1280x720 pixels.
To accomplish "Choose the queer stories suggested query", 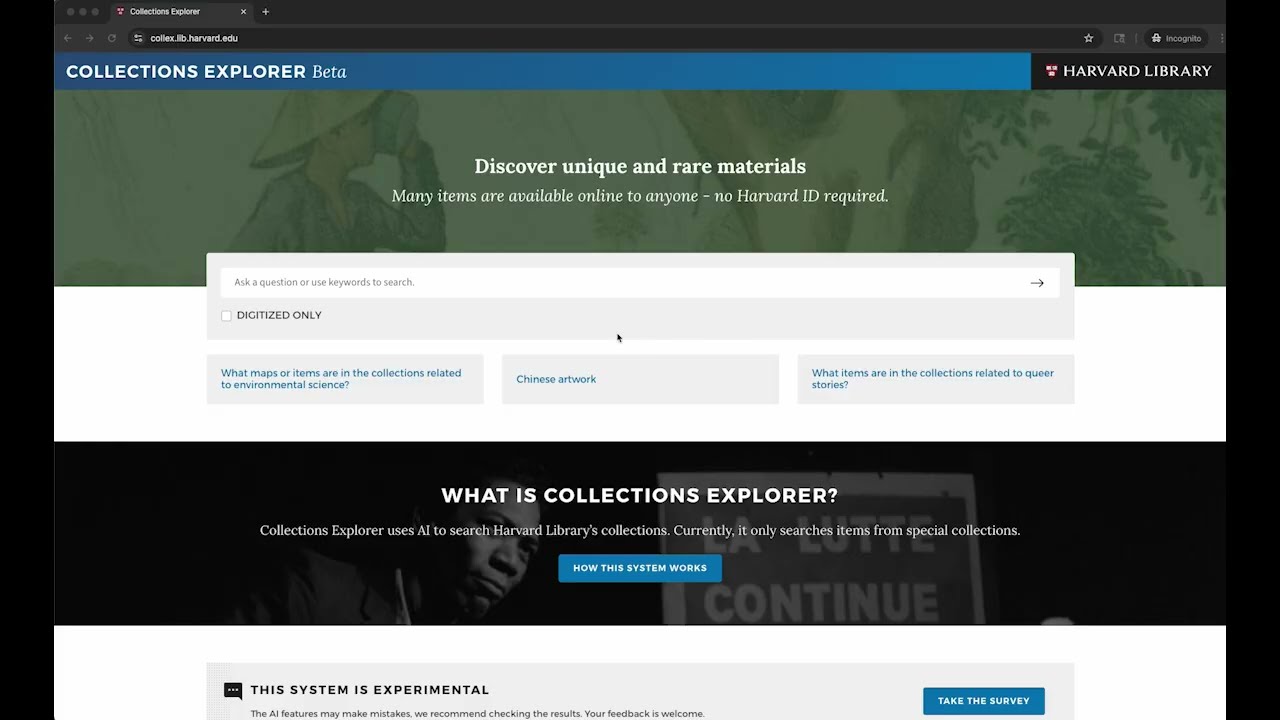I will pos(936,379).
